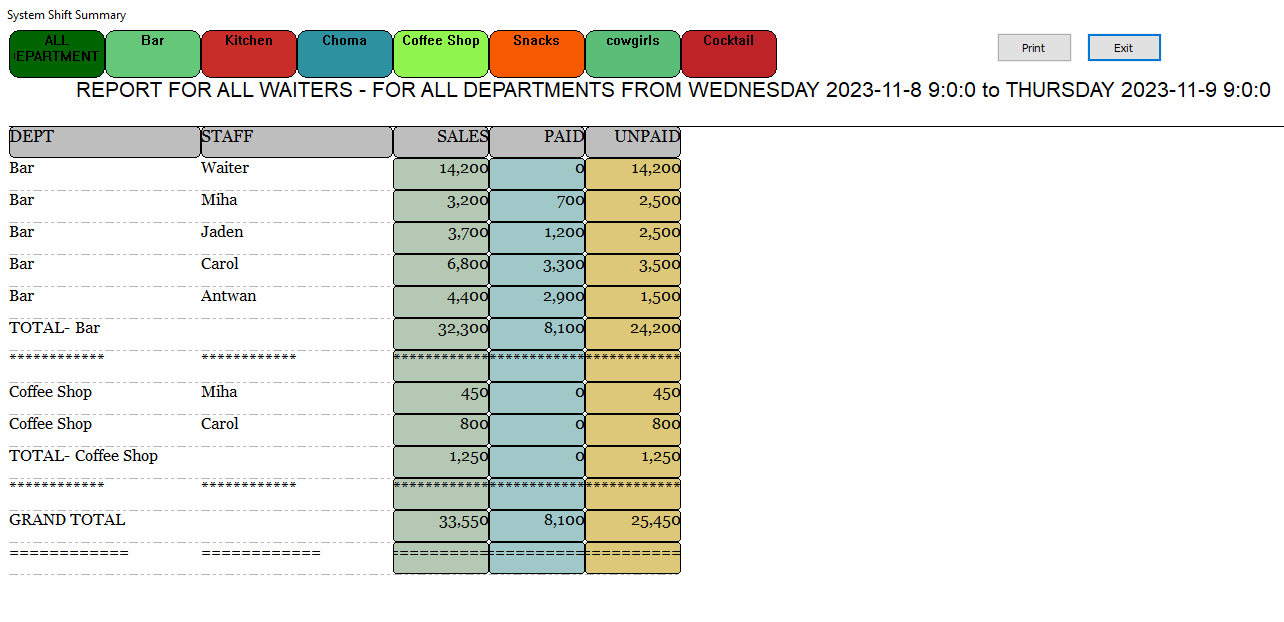Switch to the Kitchen department
1284x622 pixels.
click(x=249, y=54)
